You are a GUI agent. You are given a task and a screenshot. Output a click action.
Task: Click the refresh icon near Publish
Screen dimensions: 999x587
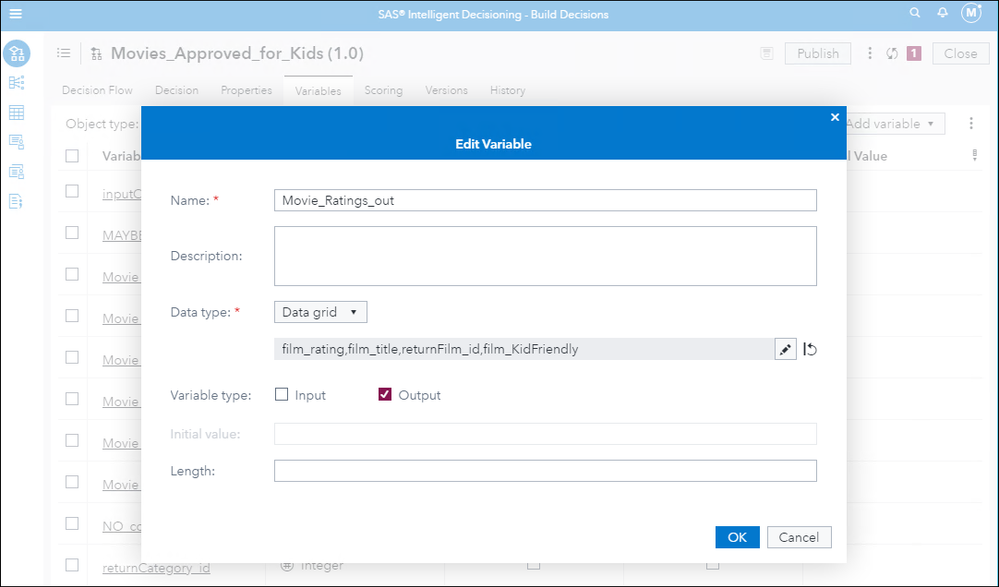pyautogui.click(x=892, y=54)
